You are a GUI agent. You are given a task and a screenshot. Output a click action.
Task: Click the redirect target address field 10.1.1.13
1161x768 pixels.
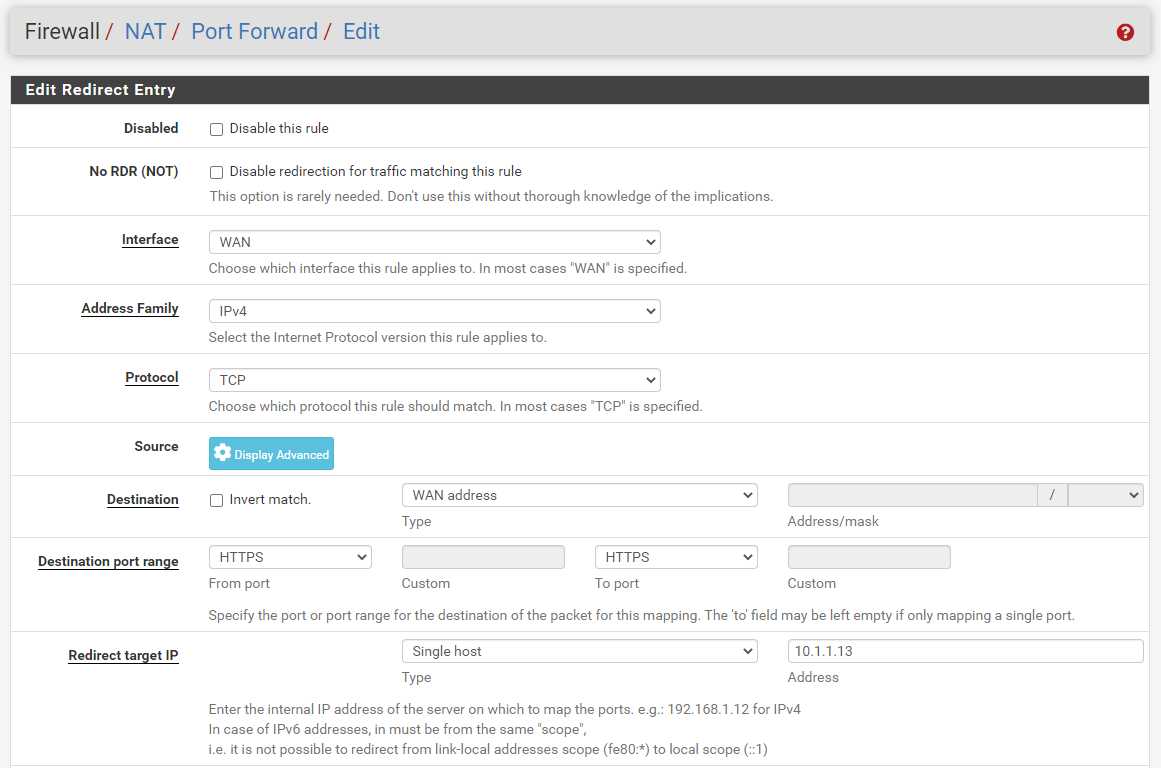pyautogui.click(x=966, y=651)
